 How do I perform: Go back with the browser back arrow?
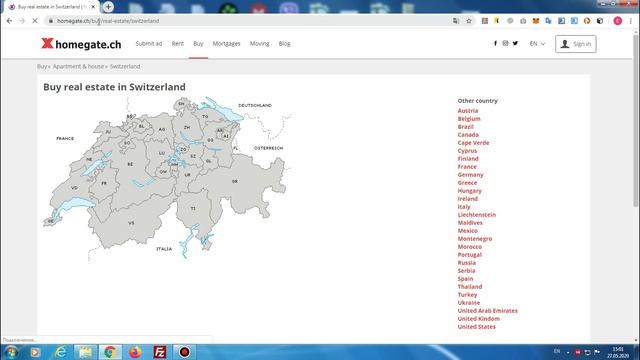point(9,21)
